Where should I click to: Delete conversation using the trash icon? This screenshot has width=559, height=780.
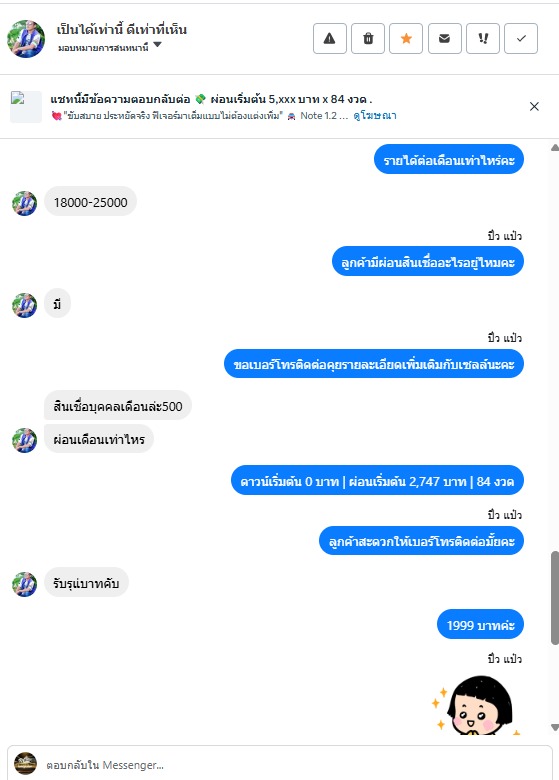(368, 38)
